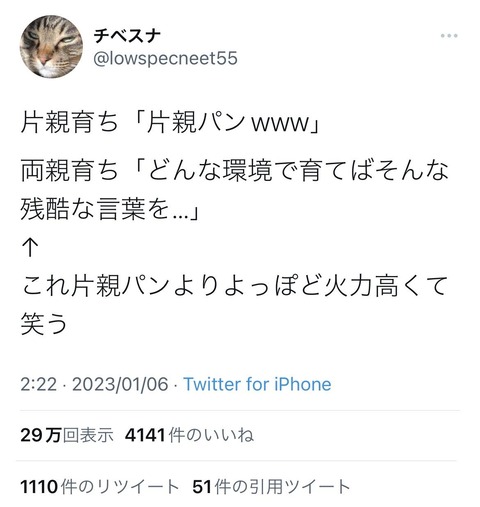Screen dimensions: 480x507
Task: Select the up arrow ↑ character
Action: [x=30, y=248]
